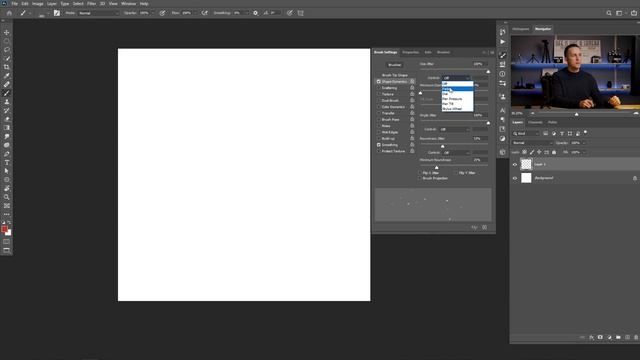640x360 pixels.
Task: Select the Brush tool in the toolbox
Action: point(7,93)
